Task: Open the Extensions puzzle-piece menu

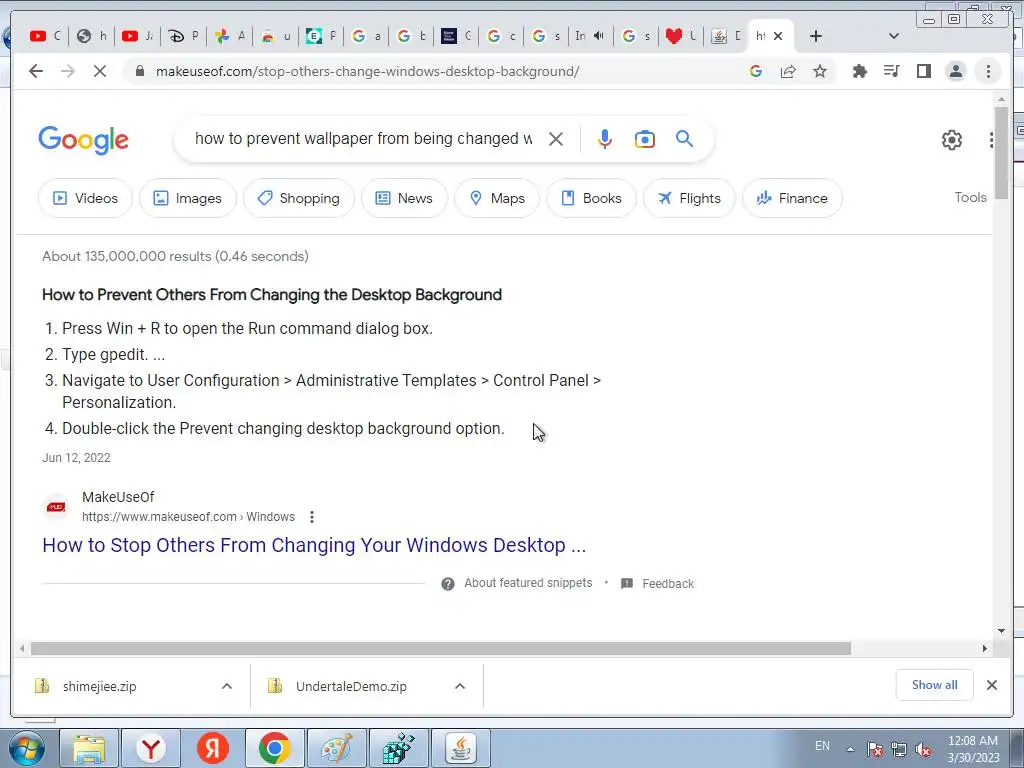Action: 859,71
